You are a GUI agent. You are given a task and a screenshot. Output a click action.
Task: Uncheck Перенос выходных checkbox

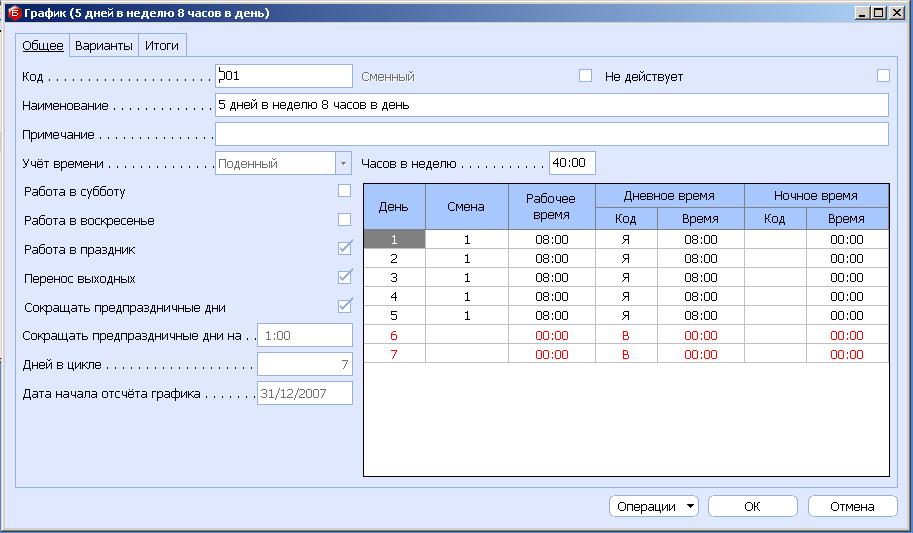click(x=345, y=277)
